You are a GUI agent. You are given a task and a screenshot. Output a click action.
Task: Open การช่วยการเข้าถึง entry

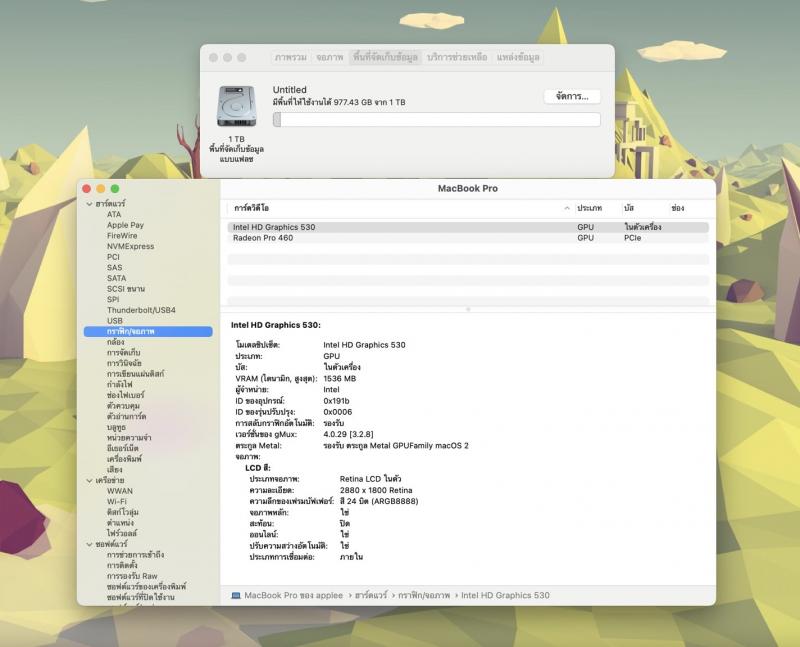[x=136, y=555]
